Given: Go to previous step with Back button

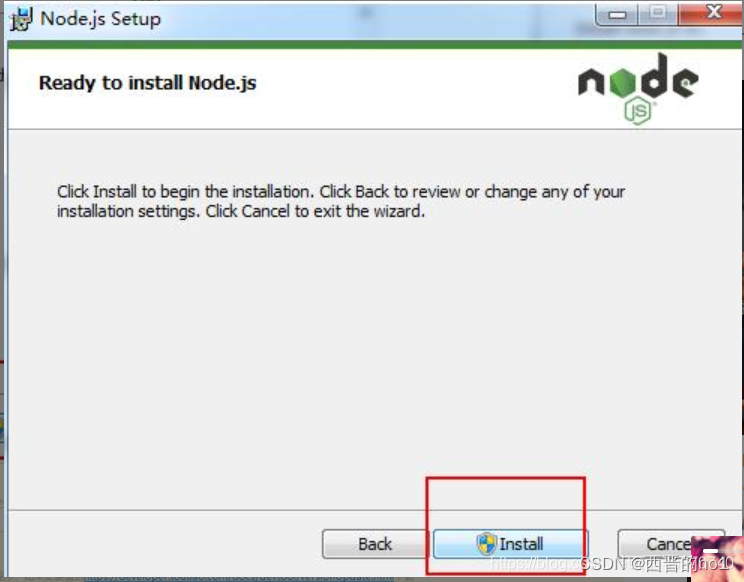Looking at the screenshot, I should point(375,544).
